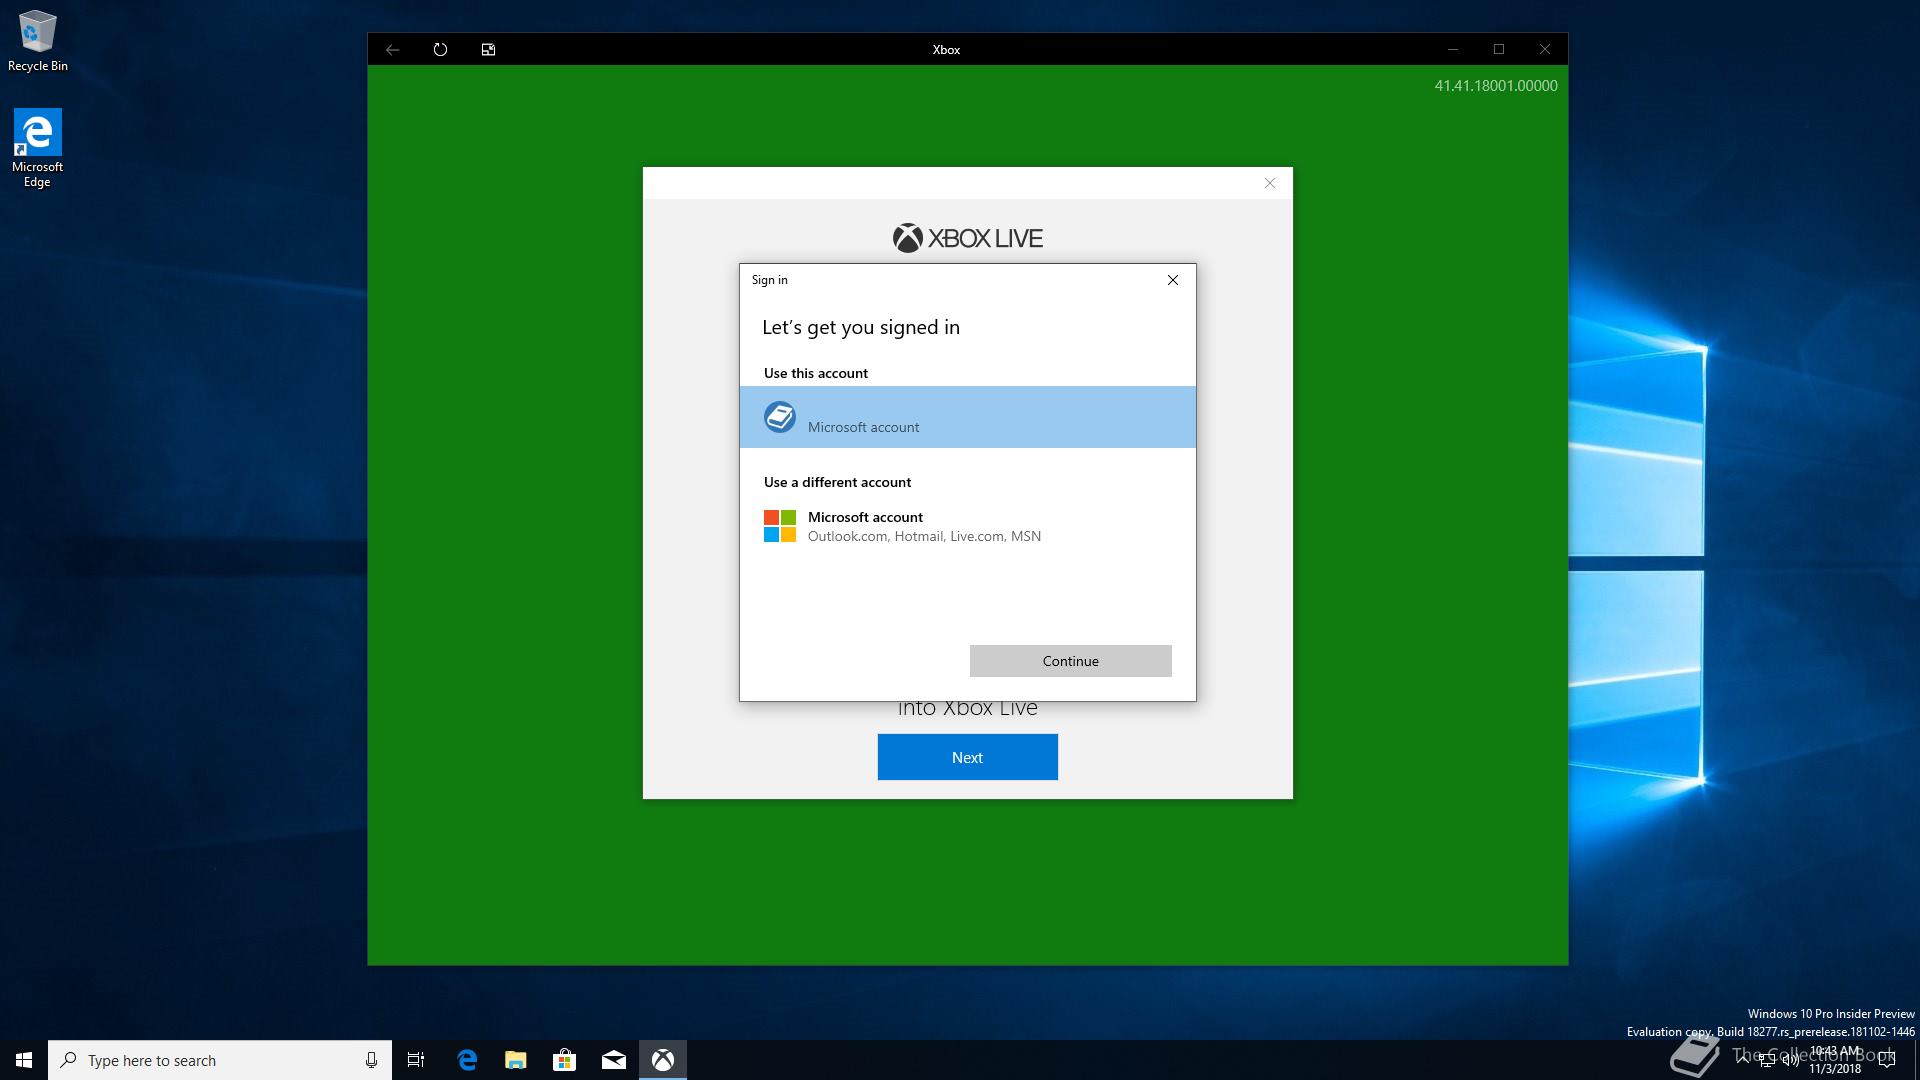
Task: Open File Explorer from the taskbar
Action: pyautogui.click(x=515, y=1060)
